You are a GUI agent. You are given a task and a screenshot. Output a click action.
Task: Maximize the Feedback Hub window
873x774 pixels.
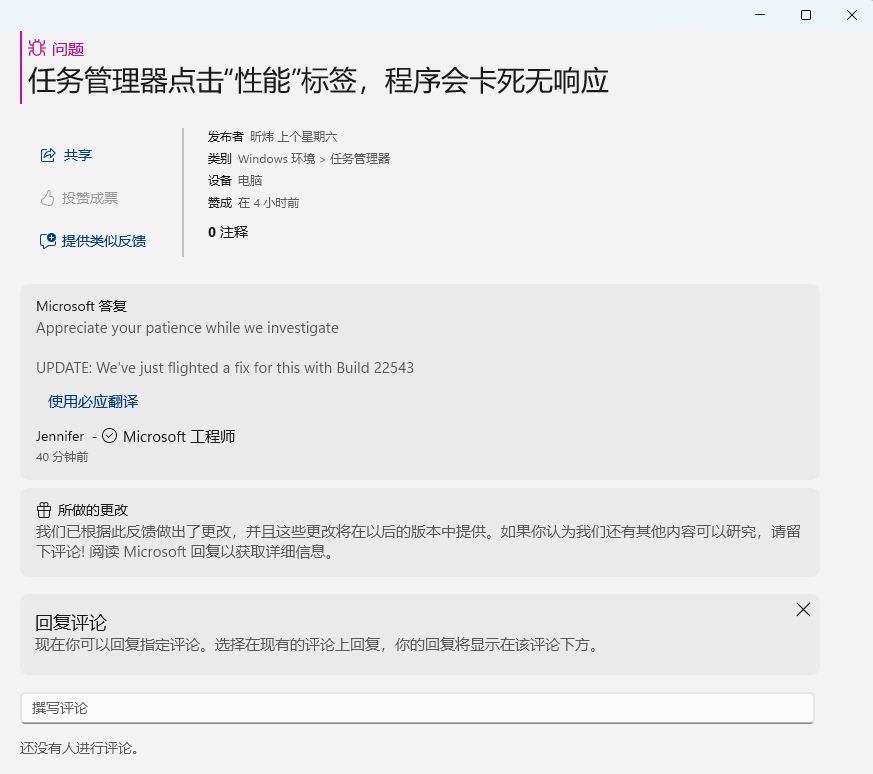coord(806,15)
